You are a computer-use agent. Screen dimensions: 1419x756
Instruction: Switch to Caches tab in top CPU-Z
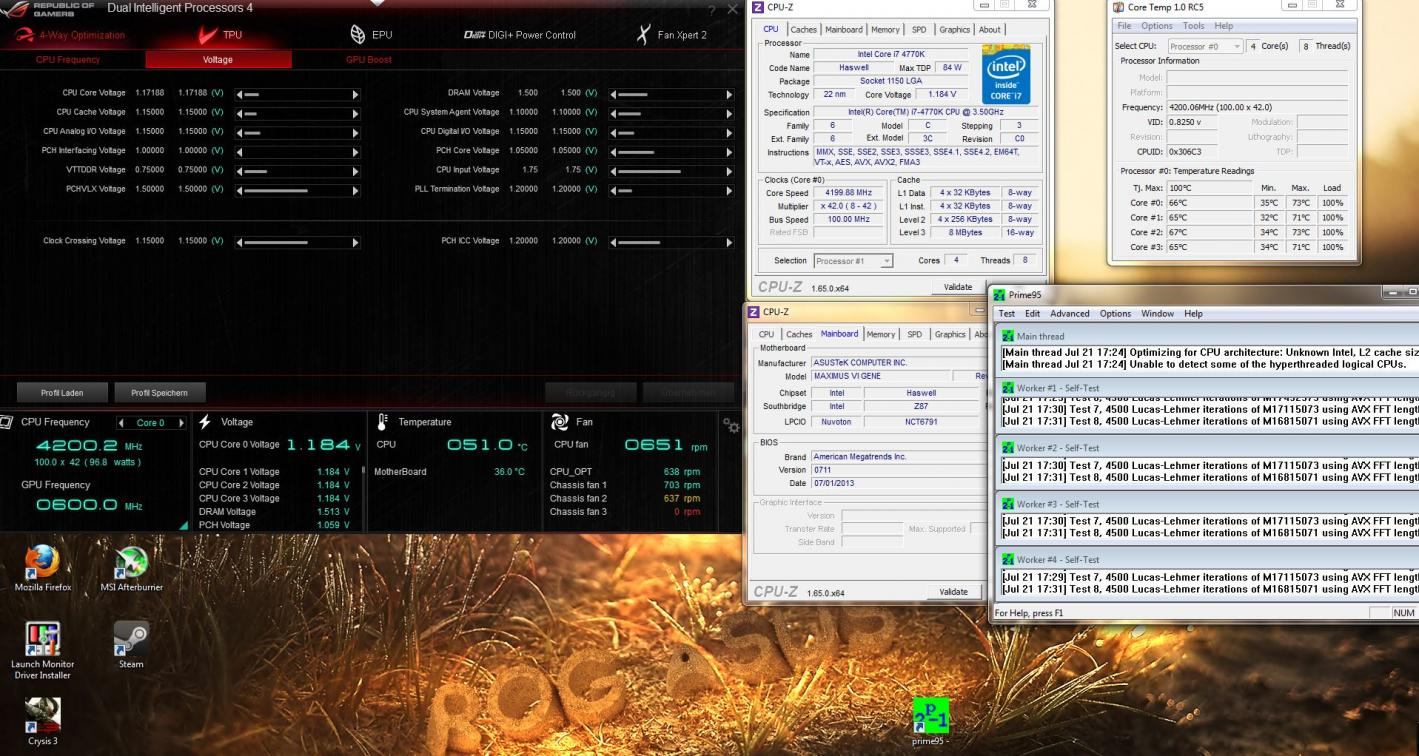[803, 30]
